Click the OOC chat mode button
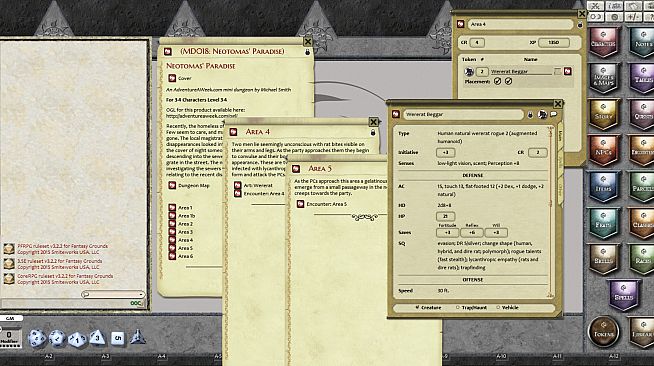 pos(136,303)
